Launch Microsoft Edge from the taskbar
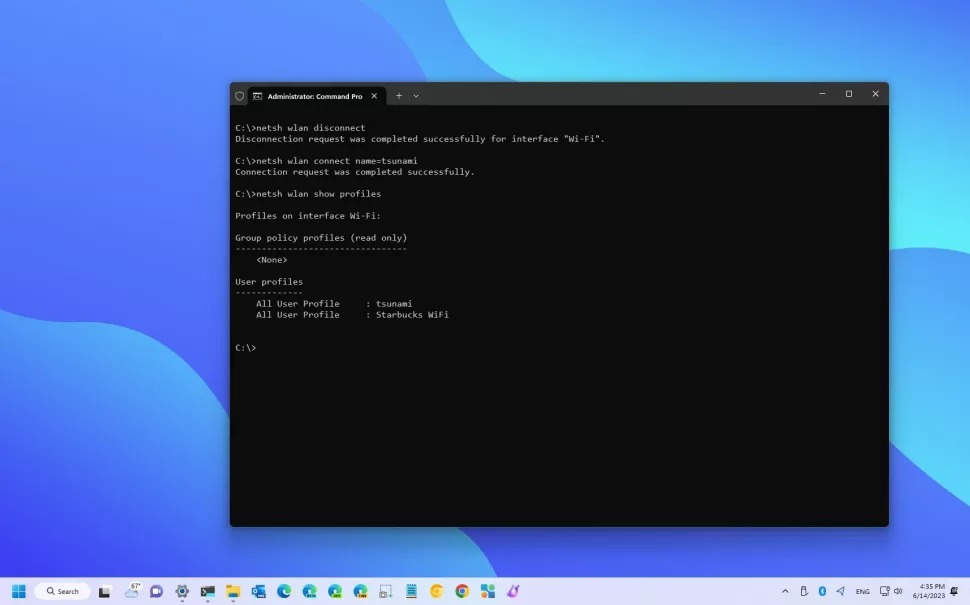 (x=283, y=590)
